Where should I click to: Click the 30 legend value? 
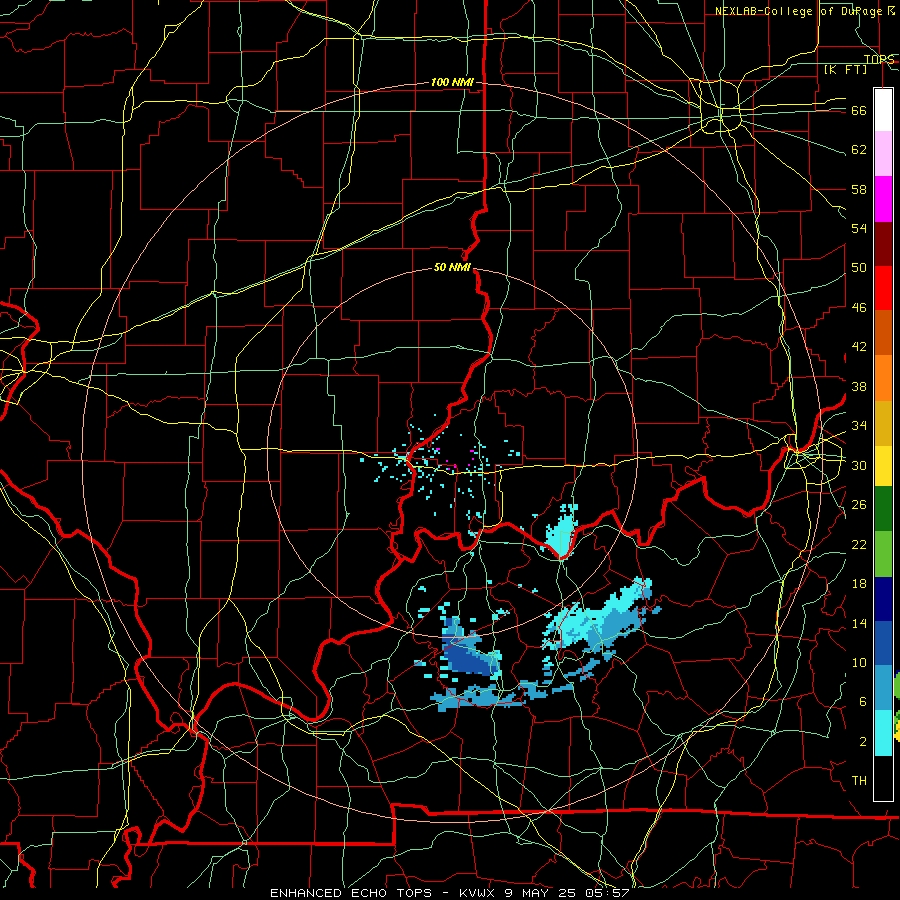point(859,465)
